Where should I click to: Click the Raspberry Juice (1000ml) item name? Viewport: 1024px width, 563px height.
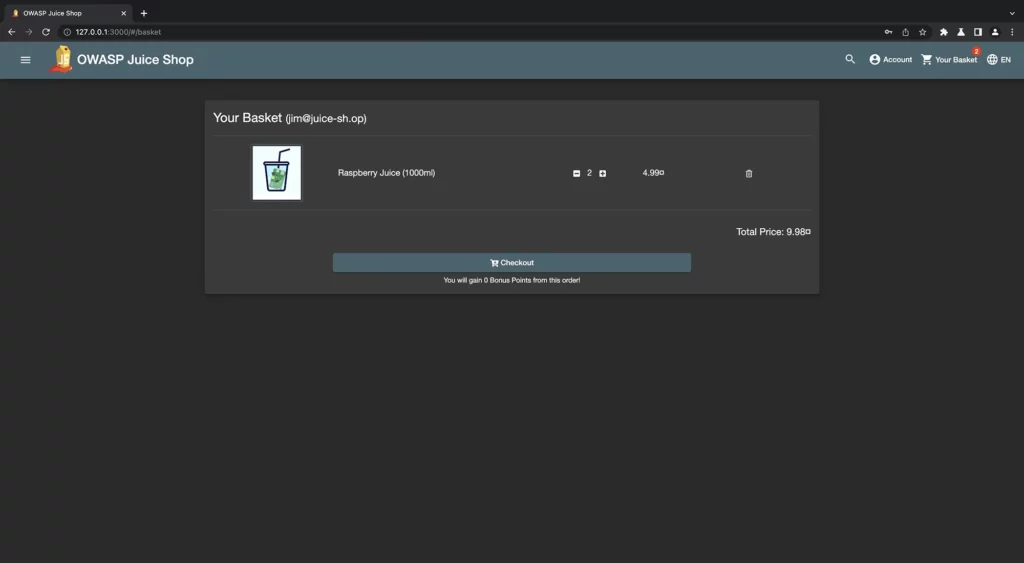point(386,172)
